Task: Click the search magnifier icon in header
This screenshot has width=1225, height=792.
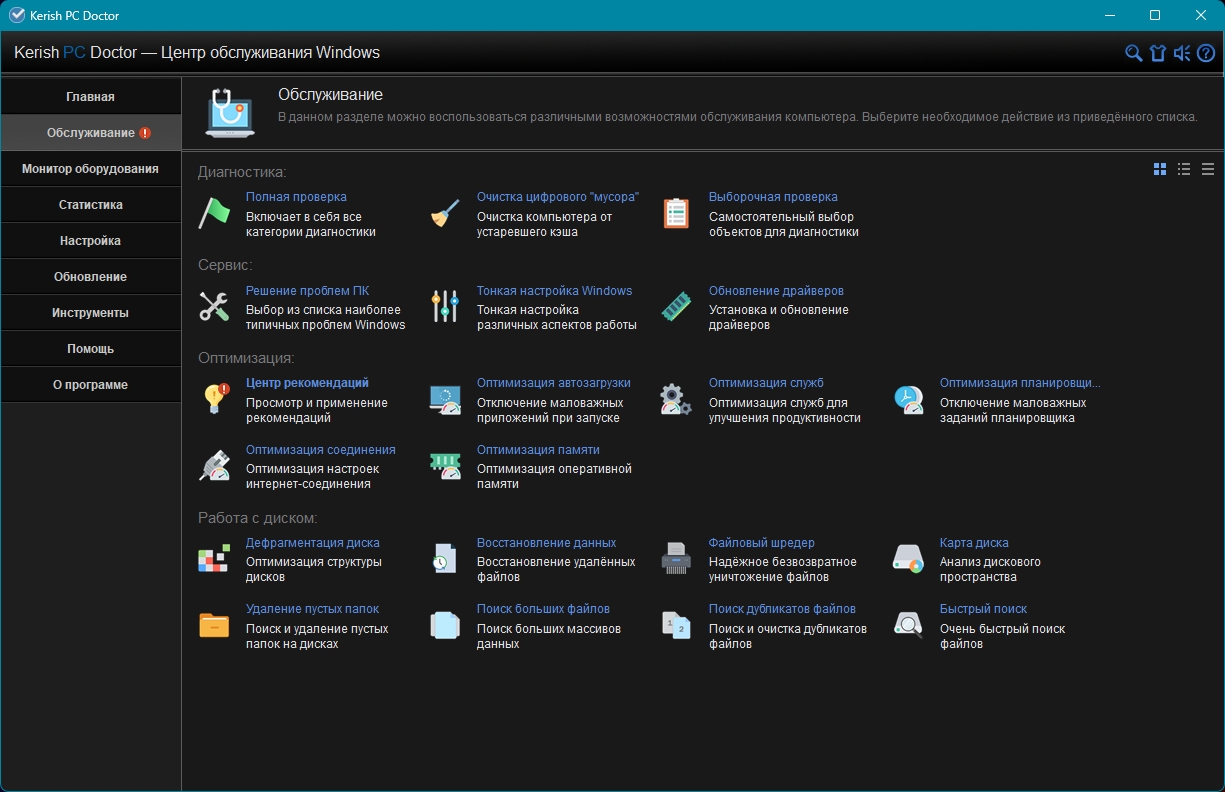Action: pos(1134,53)
